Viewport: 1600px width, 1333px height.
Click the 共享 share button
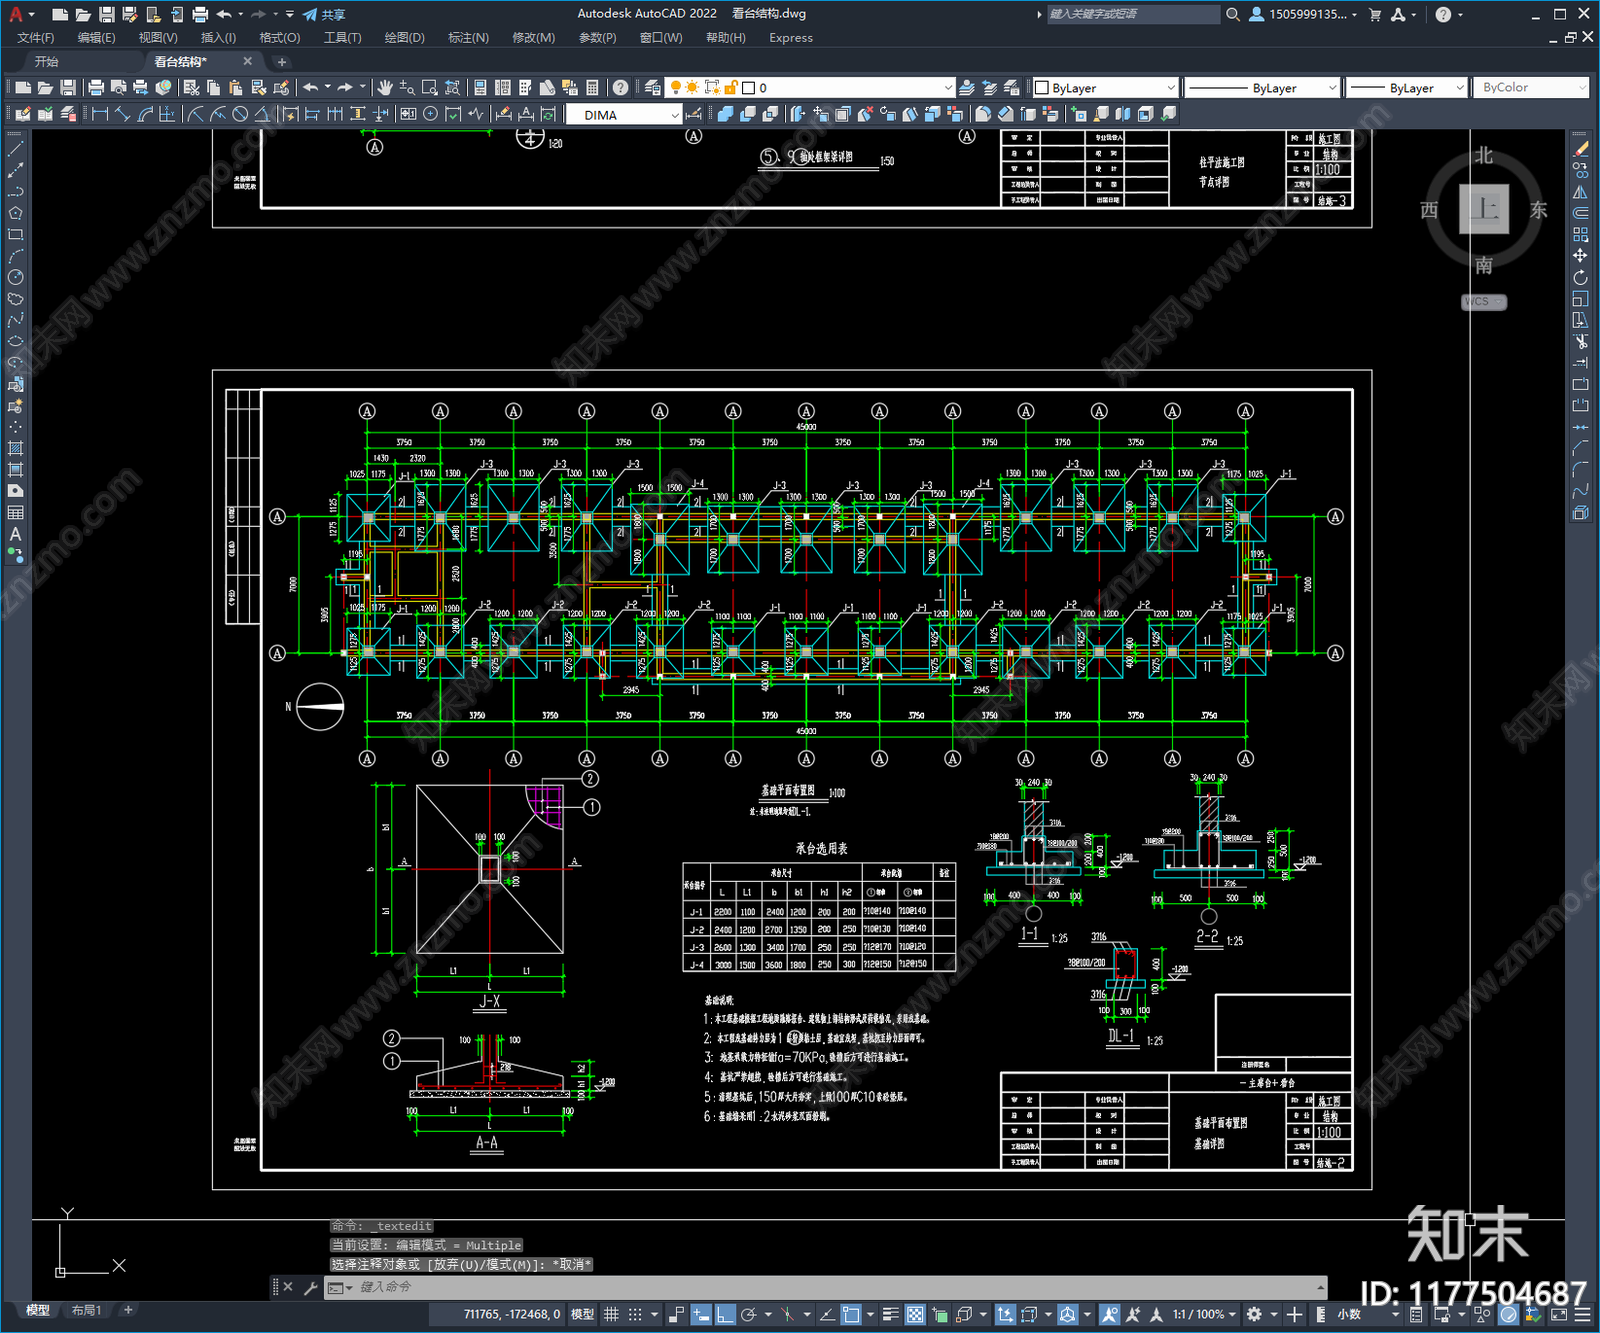point(325,14)
